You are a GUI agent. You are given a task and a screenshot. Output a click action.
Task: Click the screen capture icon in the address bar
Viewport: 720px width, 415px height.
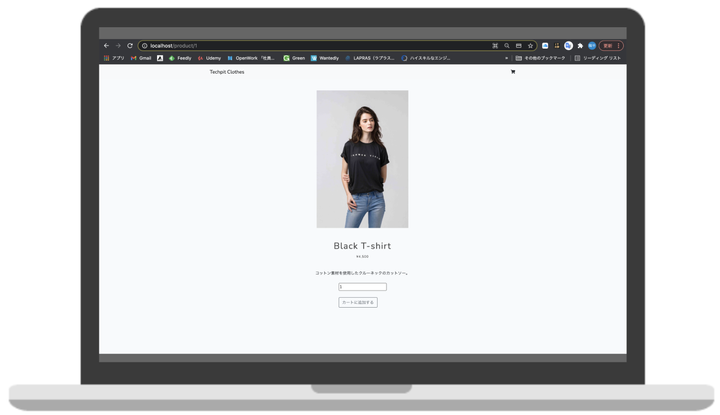495,46
